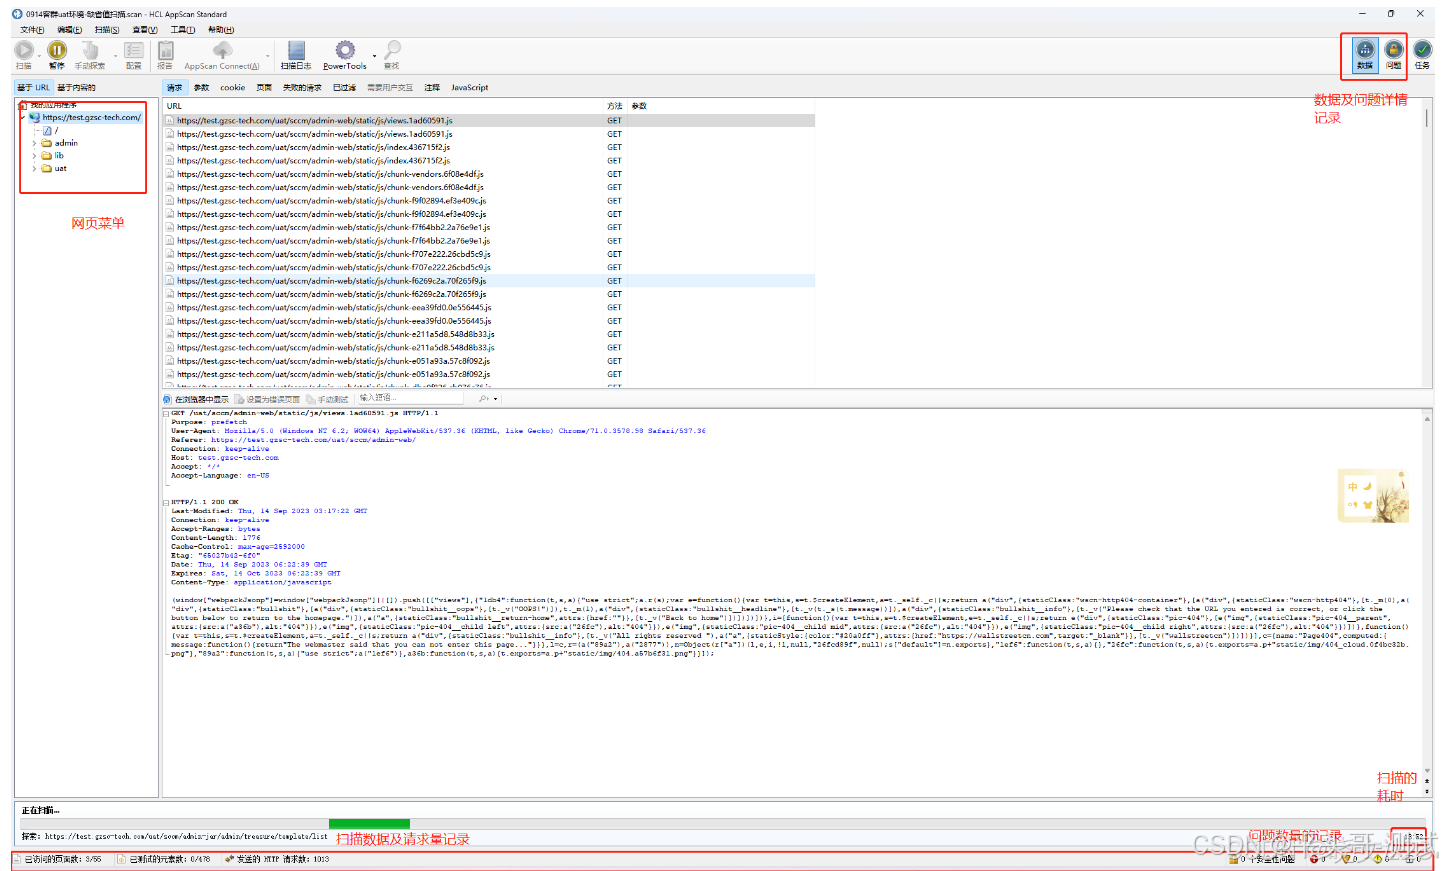1443x871 pixels.
Task: Open the 报告 report generator icon
Action: click(165, 50)
